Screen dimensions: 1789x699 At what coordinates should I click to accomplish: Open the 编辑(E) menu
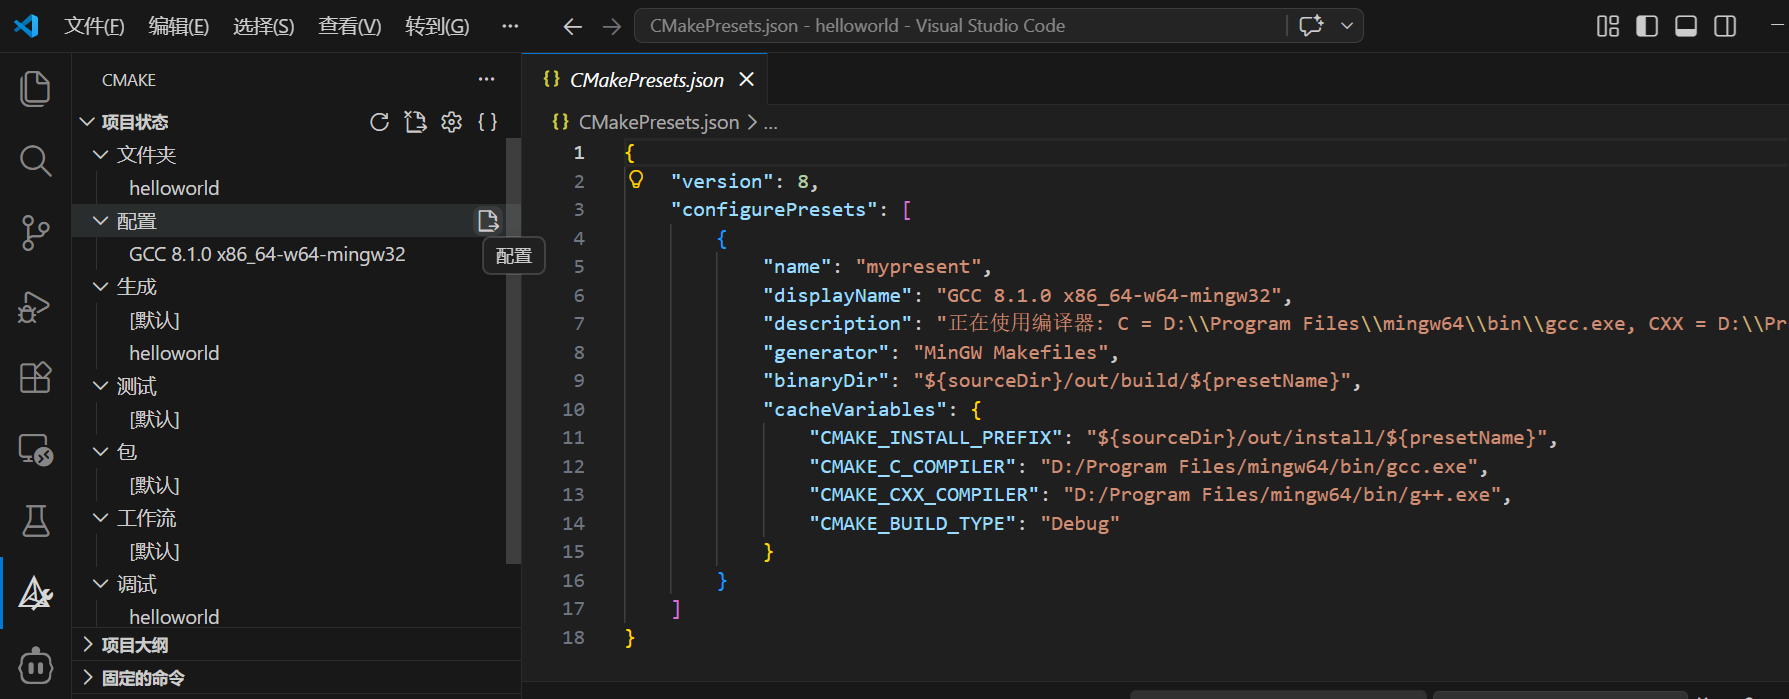point(179,26)
